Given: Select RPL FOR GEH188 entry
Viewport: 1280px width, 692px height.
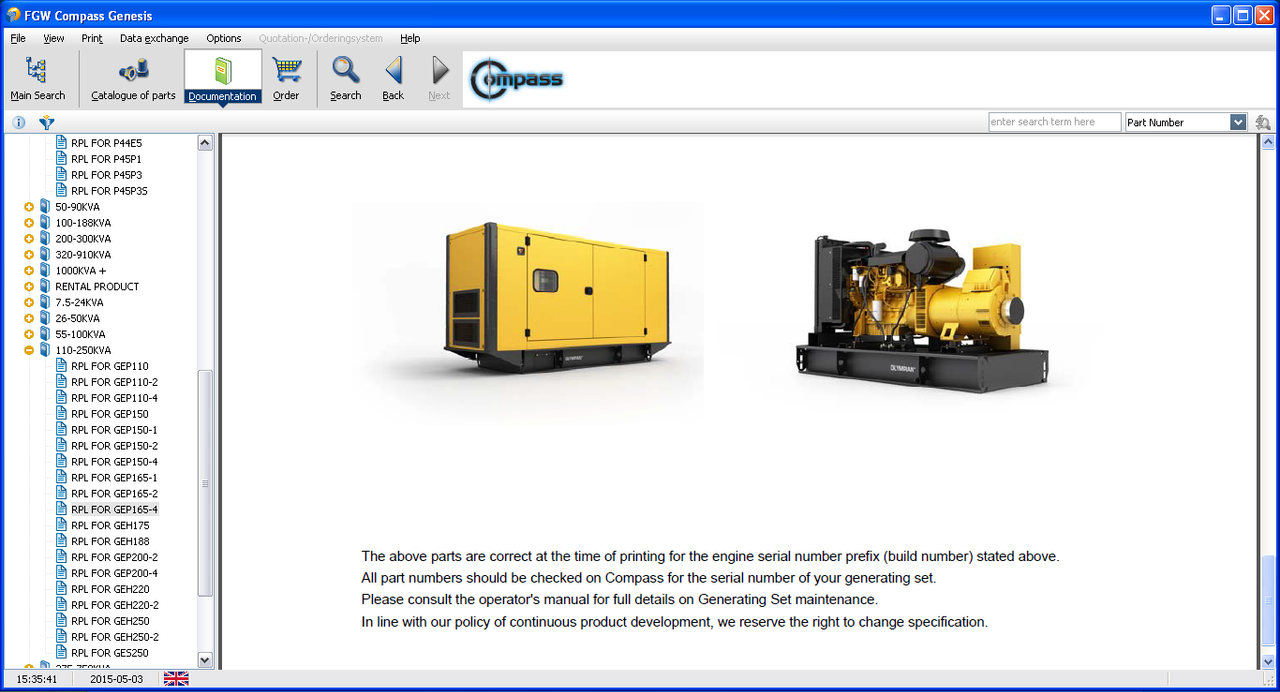Looking at the screenshot, I should coord(110,541).
